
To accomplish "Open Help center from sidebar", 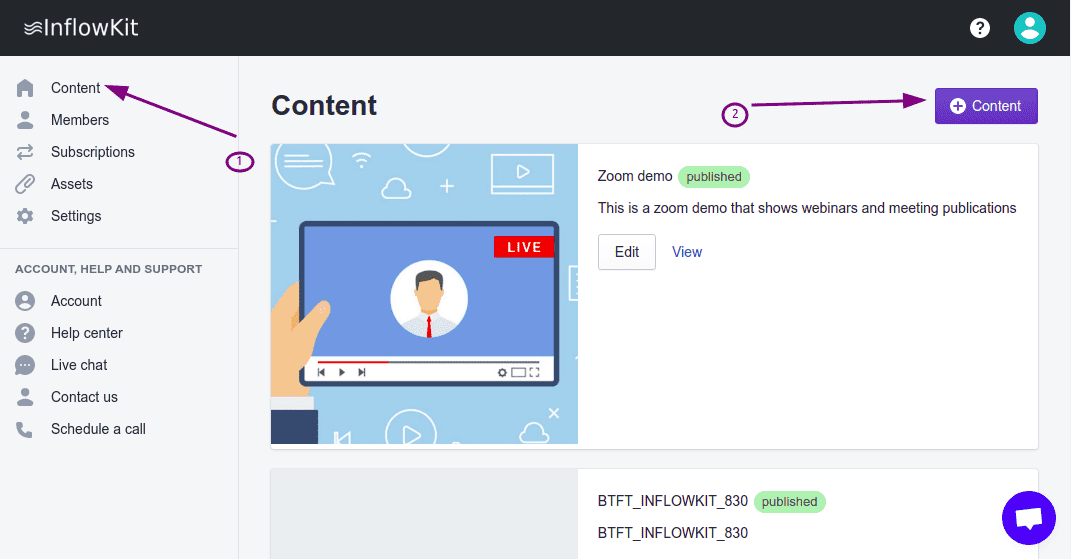I will pyautogui.click(x=87, y=333).
